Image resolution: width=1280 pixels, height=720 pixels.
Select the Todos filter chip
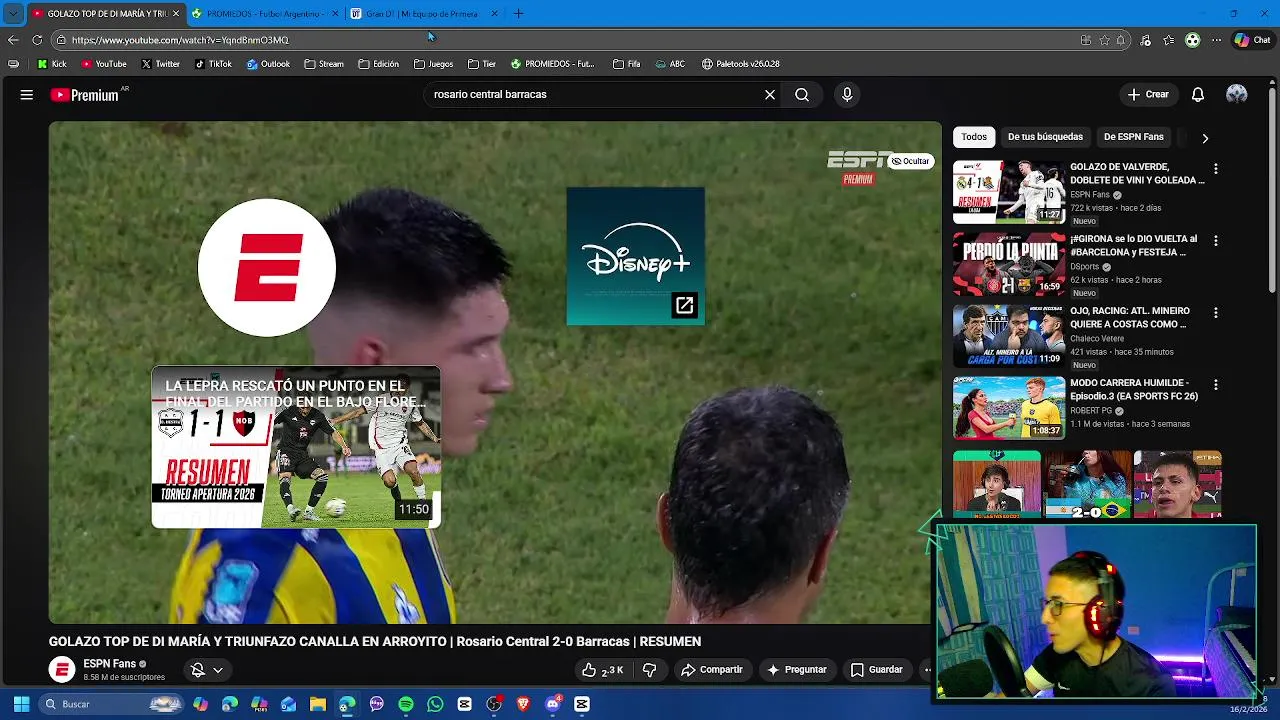click(974, 137)
